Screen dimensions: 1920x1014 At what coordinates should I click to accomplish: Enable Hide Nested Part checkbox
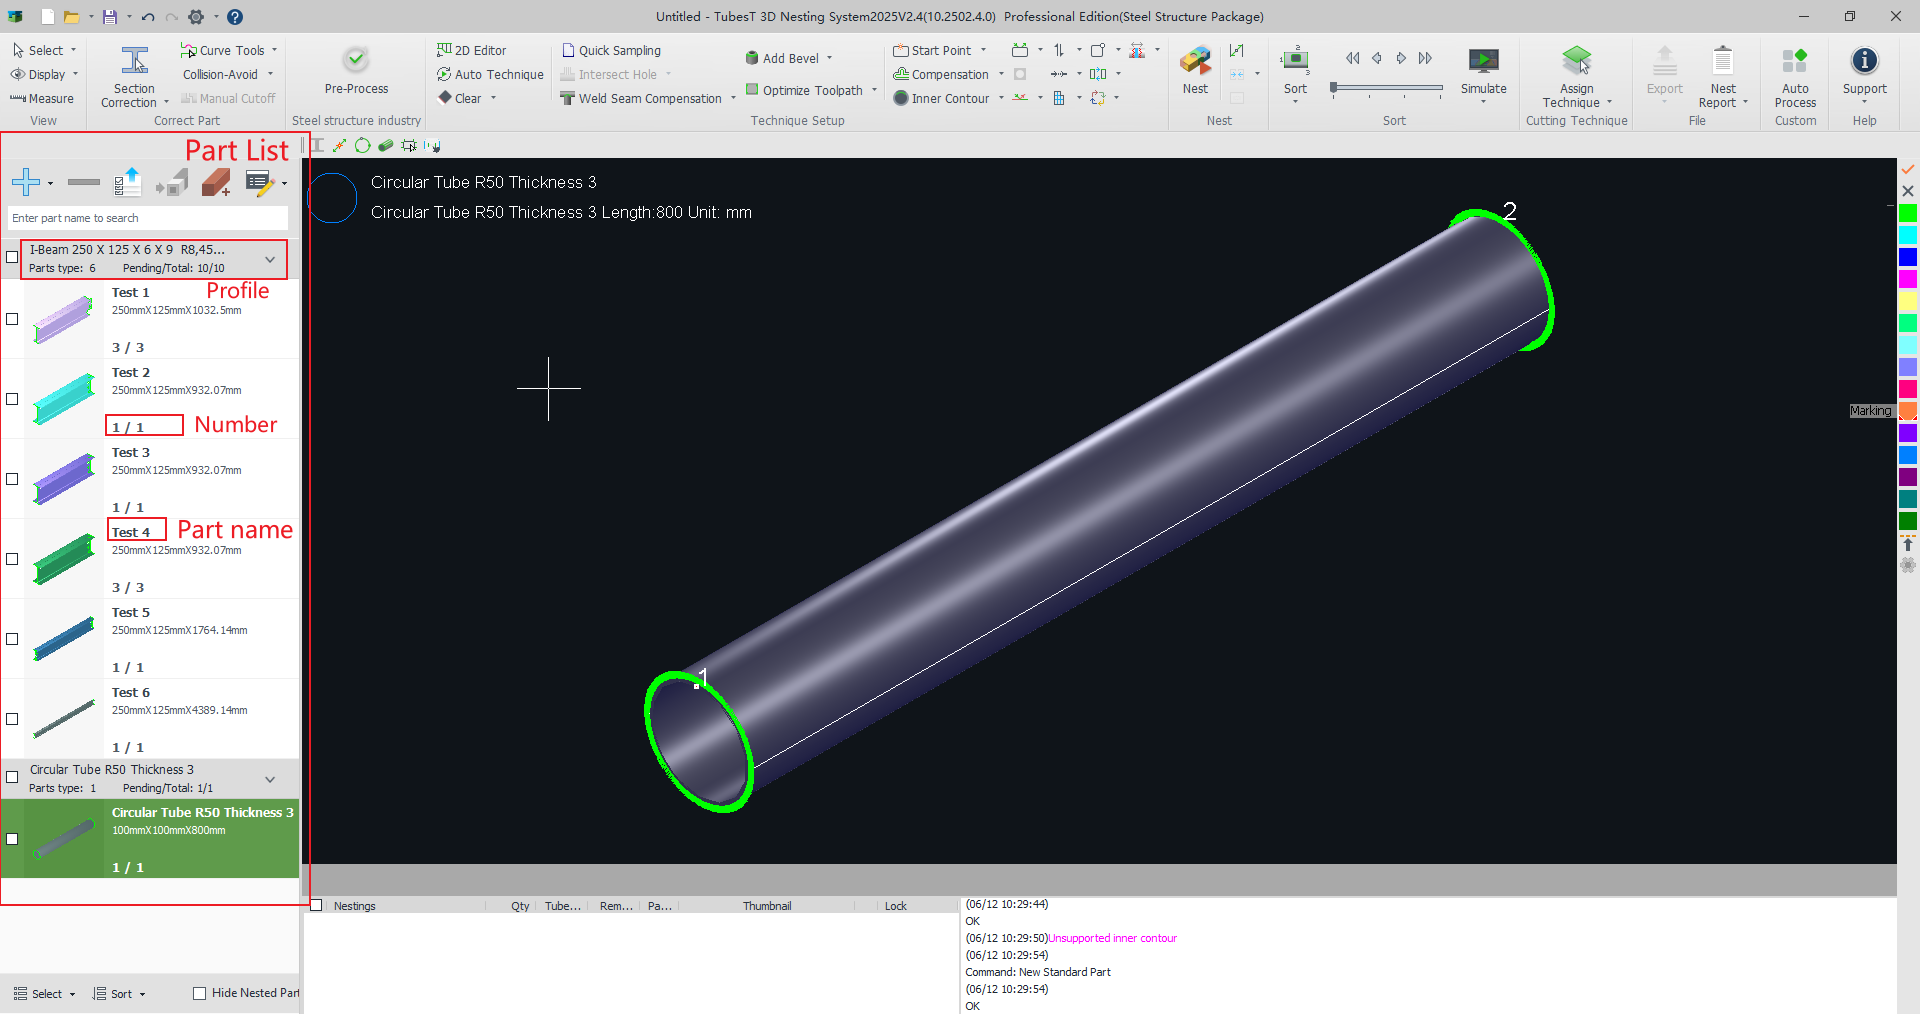coord(199,993)
